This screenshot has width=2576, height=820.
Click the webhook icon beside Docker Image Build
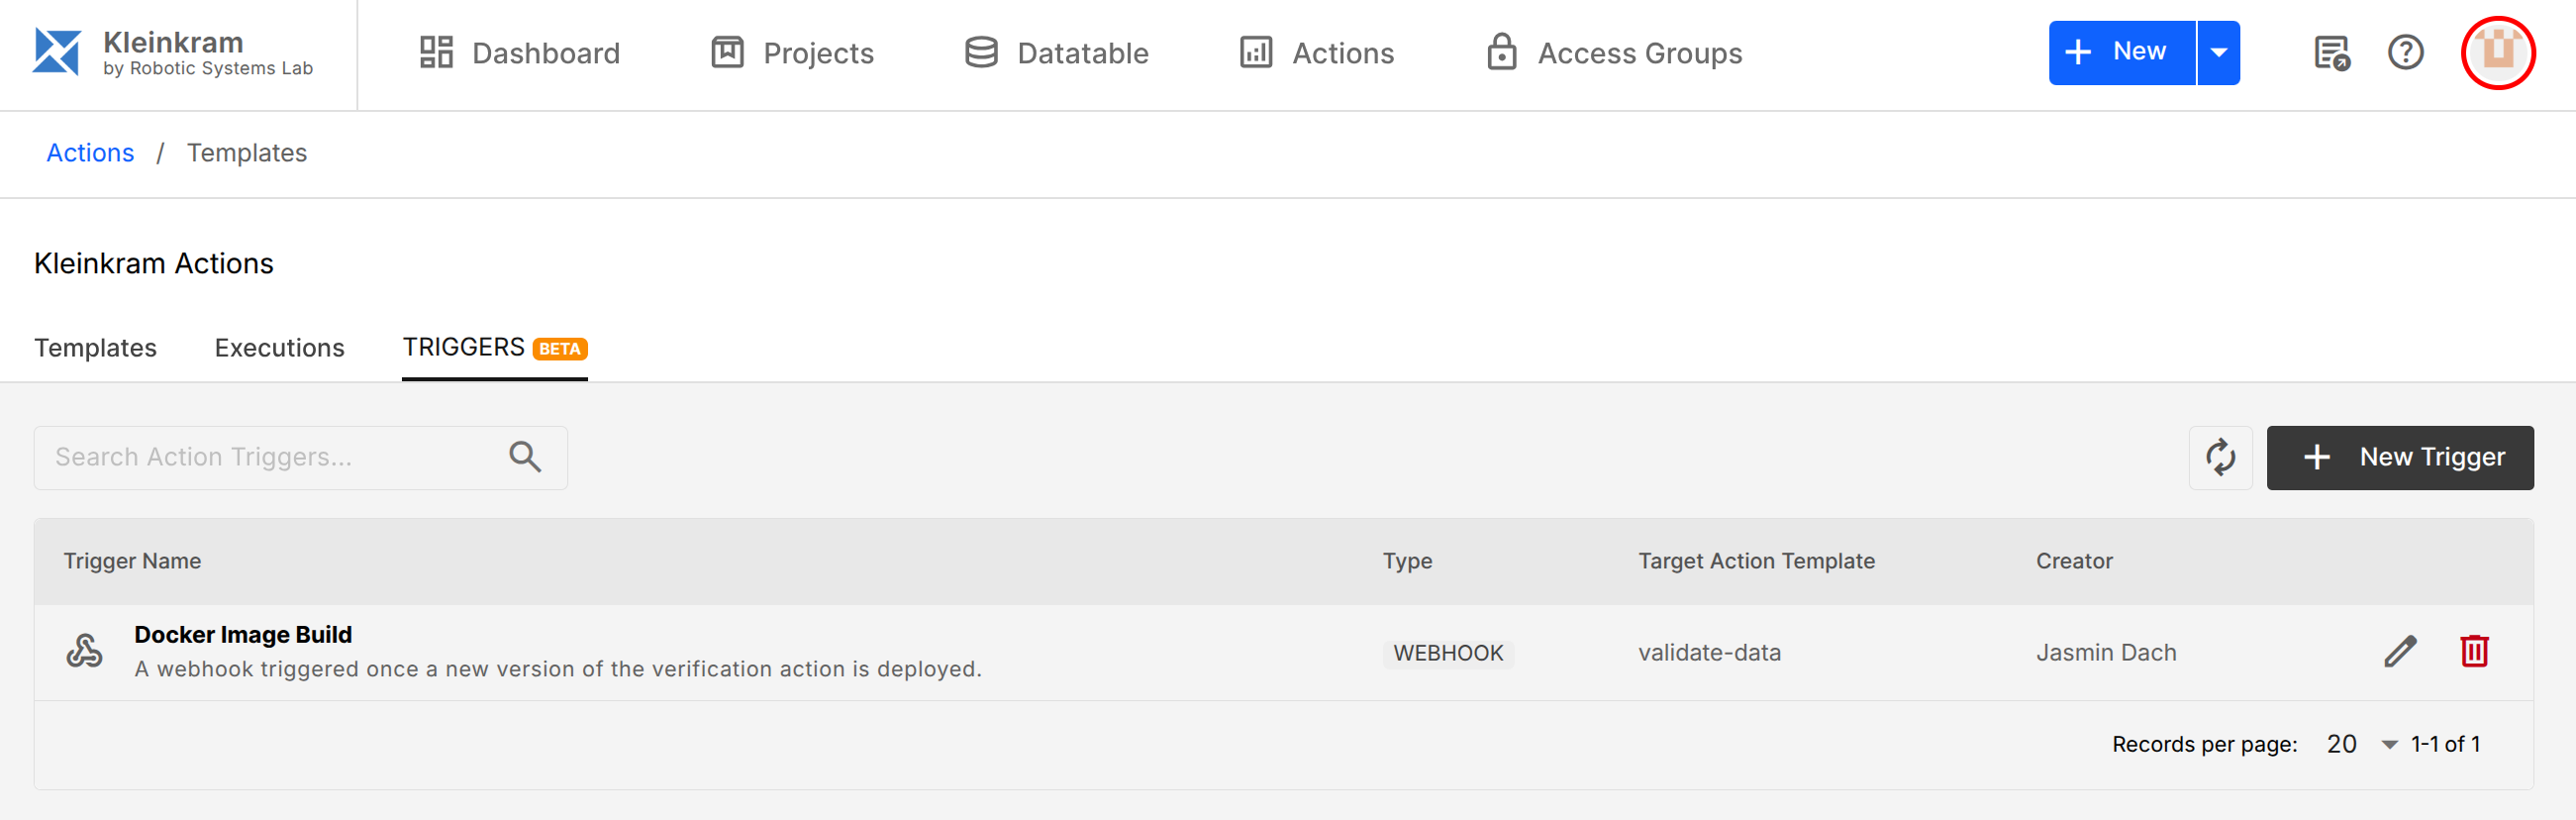pos(85,651)
